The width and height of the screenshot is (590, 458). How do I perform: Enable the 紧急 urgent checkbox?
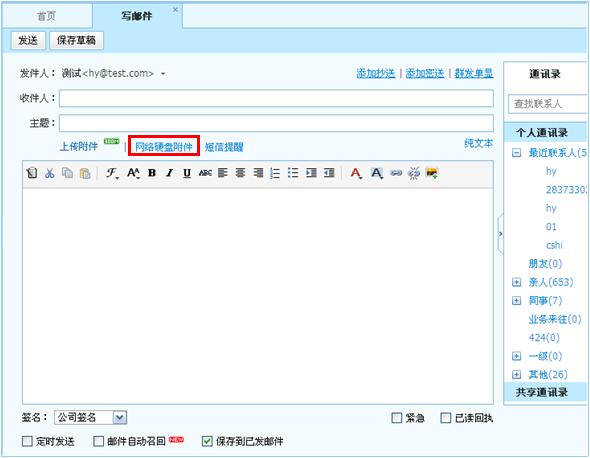pos(397,418)
